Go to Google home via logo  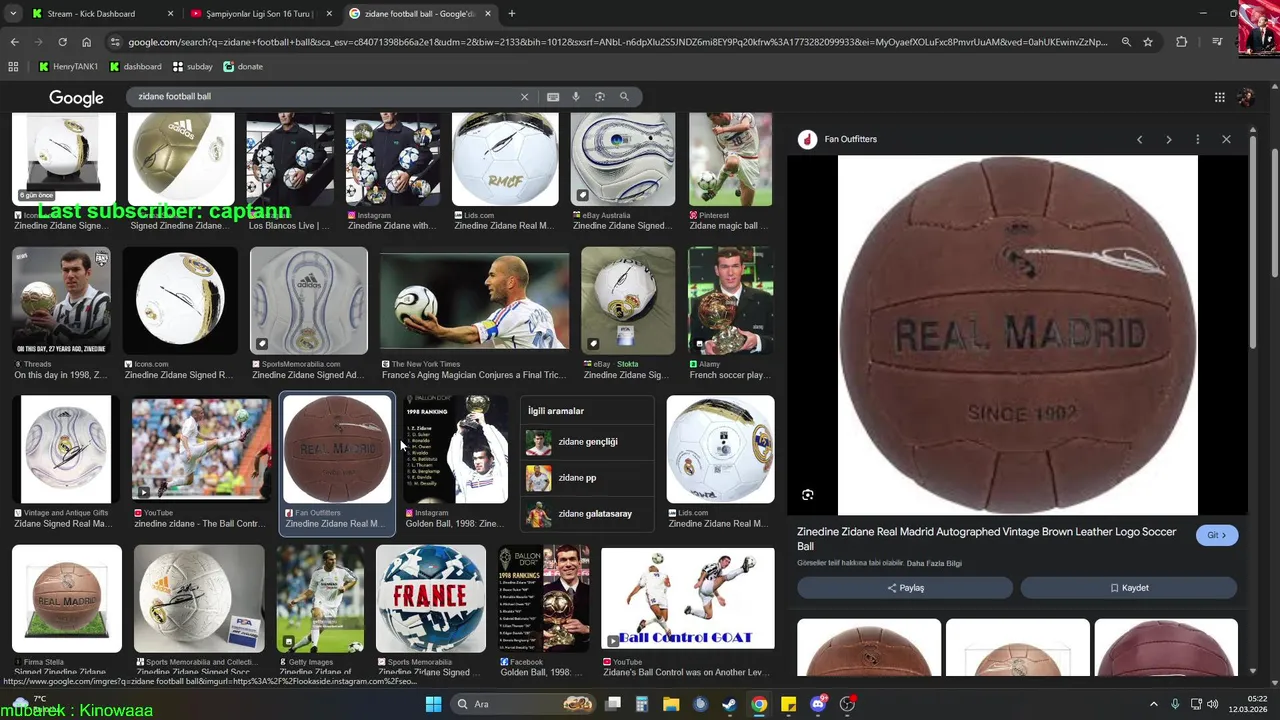click(x=76, y=97)
